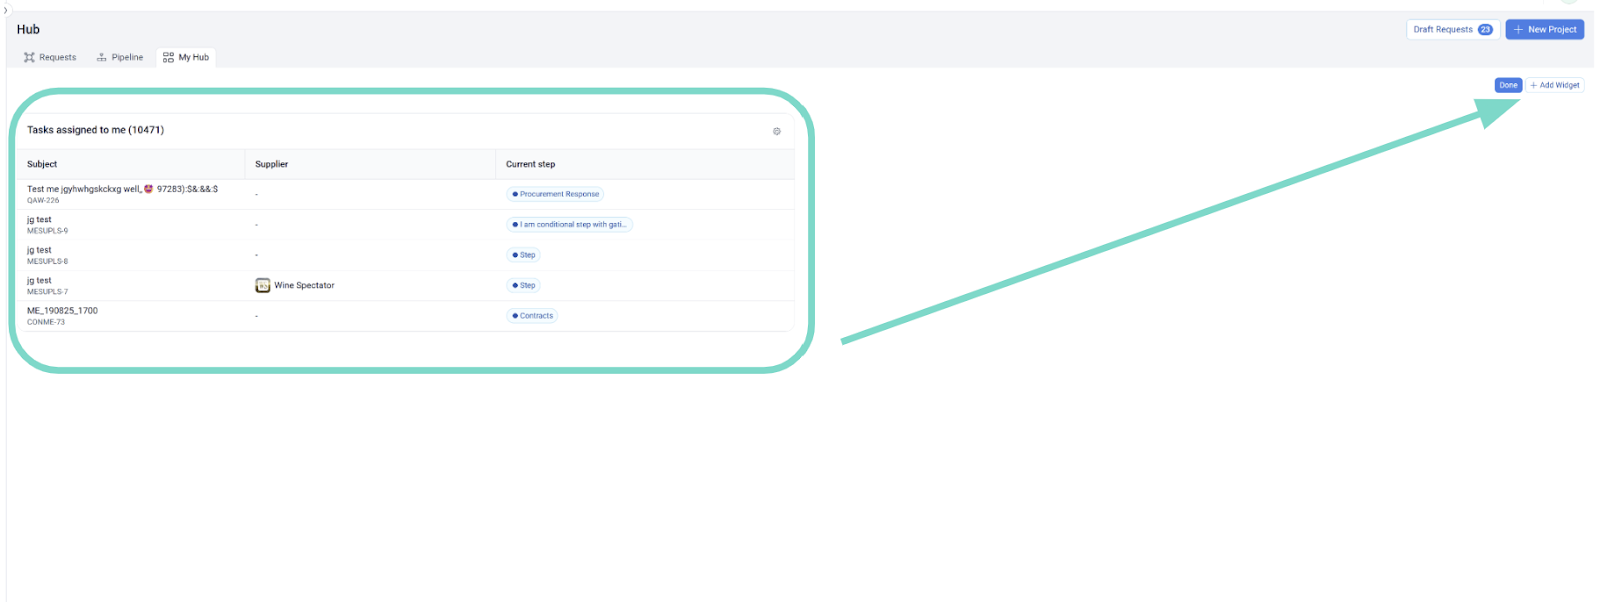Click the conditional step with gating badge
Image resolution: width=1600 pixels, height=602 pixels.
coord(570,225)
